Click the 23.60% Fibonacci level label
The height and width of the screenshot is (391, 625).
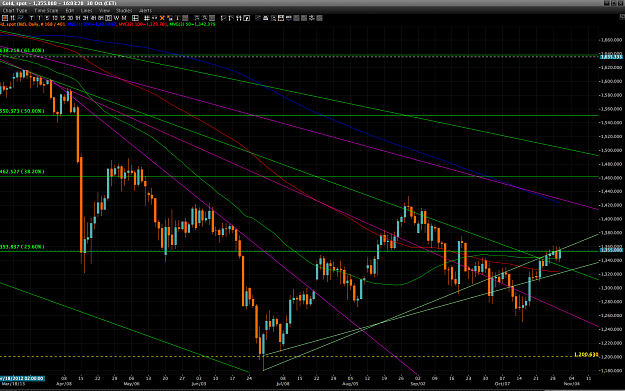pyautogui.click(x=22, y=247)
